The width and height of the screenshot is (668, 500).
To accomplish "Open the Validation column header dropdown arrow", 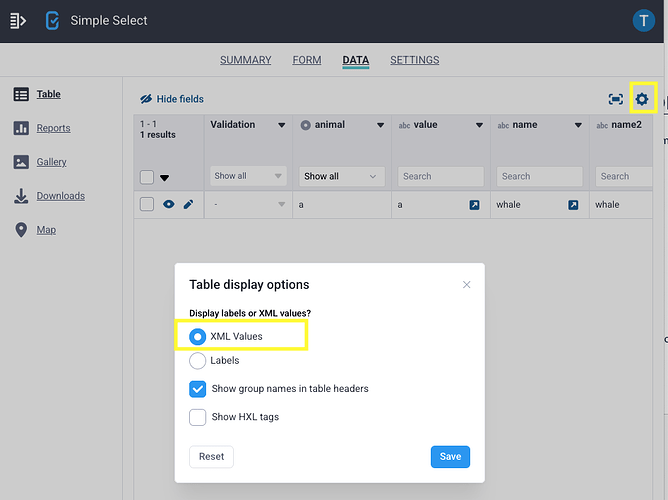I will pos(282,125).
